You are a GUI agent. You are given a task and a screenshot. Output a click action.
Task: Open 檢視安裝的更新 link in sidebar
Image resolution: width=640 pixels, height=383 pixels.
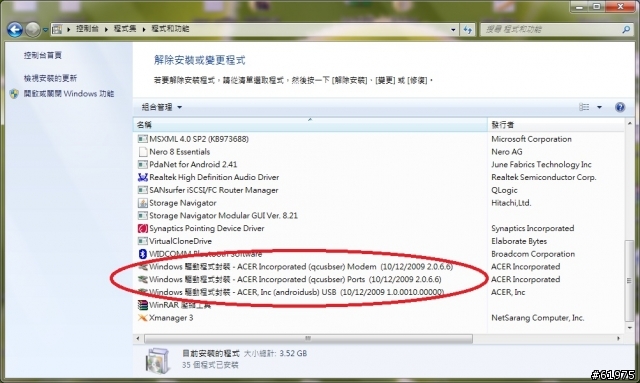pos(50,78)
